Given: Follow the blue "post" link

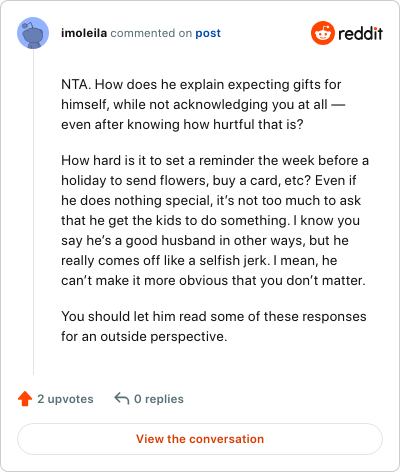Looking at the screenshot, I should (208, 33).
